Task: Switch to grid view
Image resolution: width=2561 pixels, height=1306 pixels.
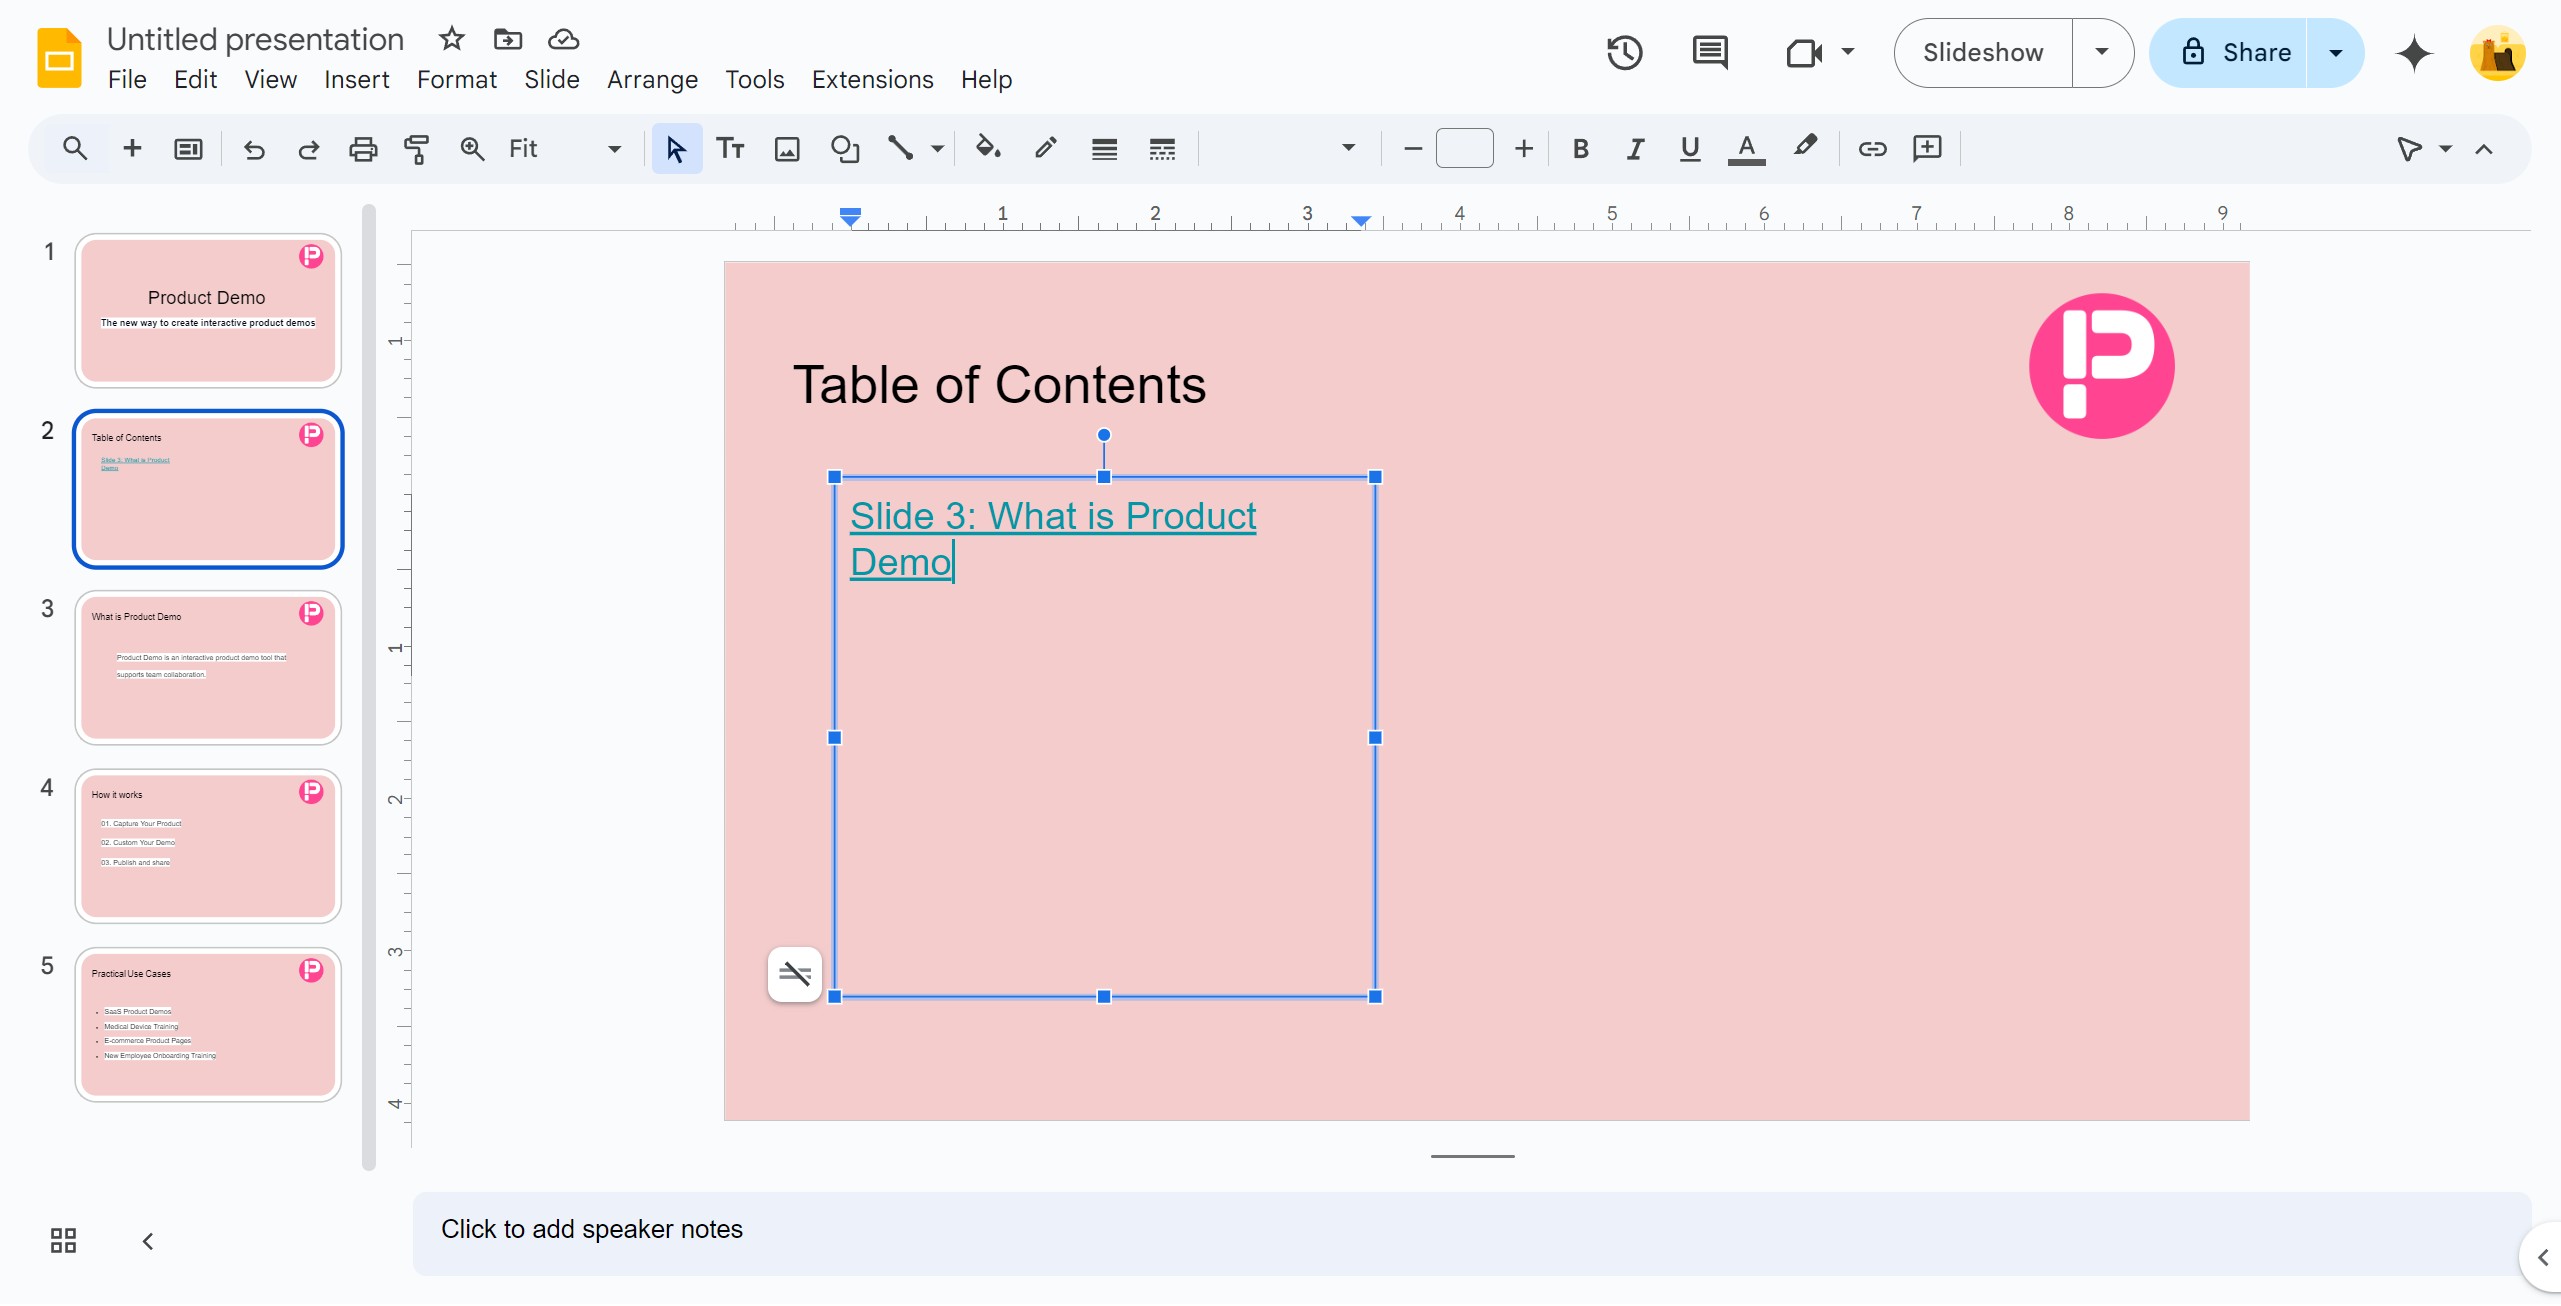Action: tap(63, 1241)
